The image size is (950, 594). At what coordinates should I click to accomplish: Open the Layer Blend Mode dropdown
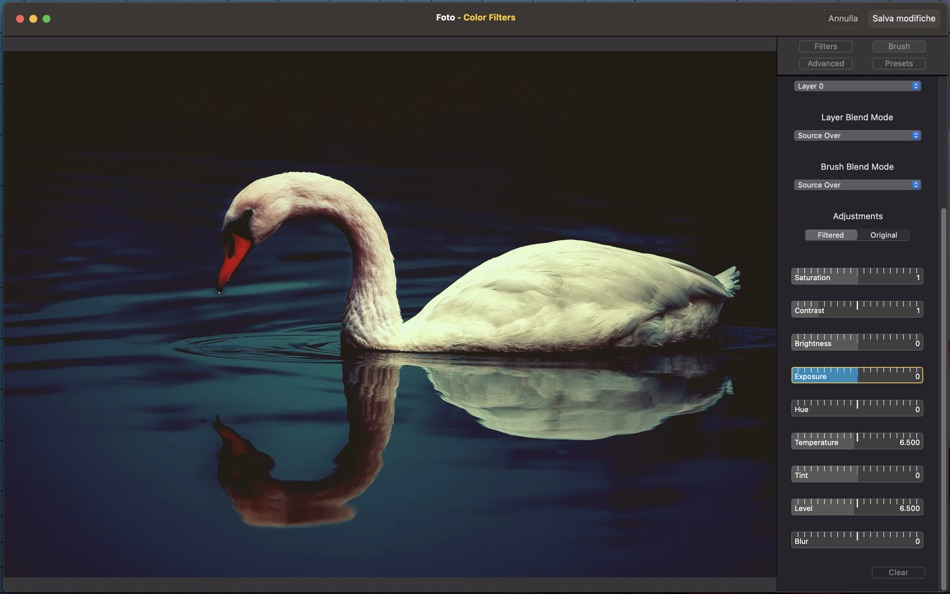coord(857,135)
